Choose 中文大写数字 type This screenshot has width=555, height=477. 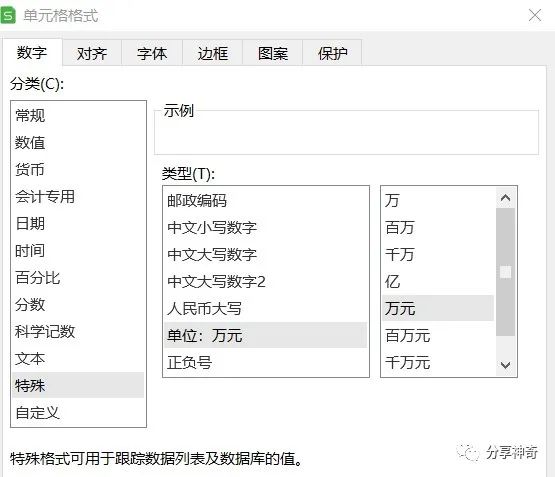pyautogui.click(x=266, y=254)
